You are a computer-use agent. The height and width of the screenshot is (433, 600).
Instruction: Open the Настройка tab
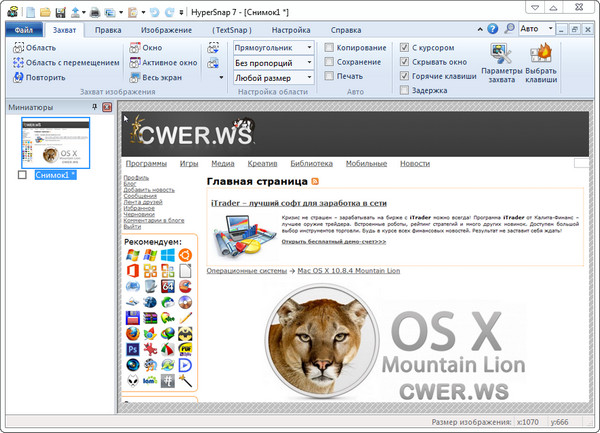point(291,30)
